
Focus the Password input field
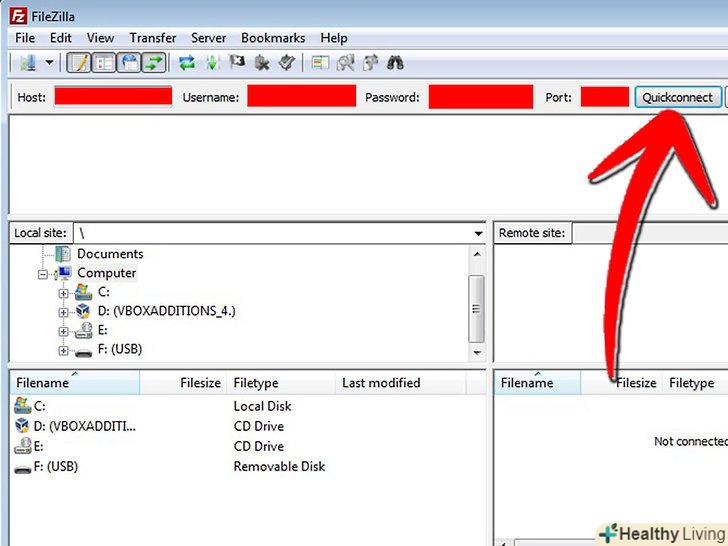tap(481, 97)
